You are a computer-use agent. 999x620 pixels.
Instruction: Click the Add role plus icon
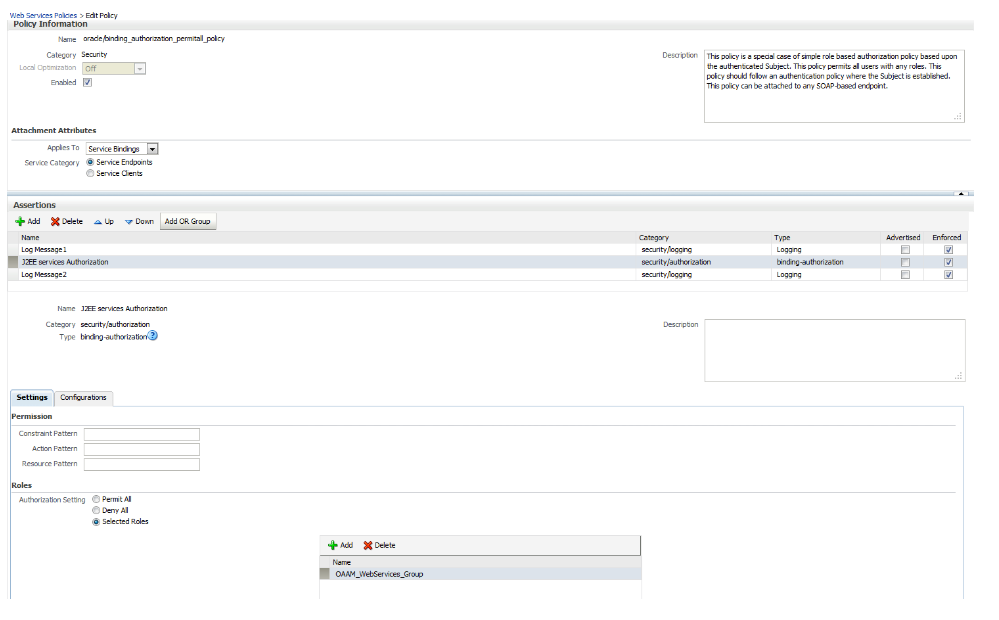point(333,545)
